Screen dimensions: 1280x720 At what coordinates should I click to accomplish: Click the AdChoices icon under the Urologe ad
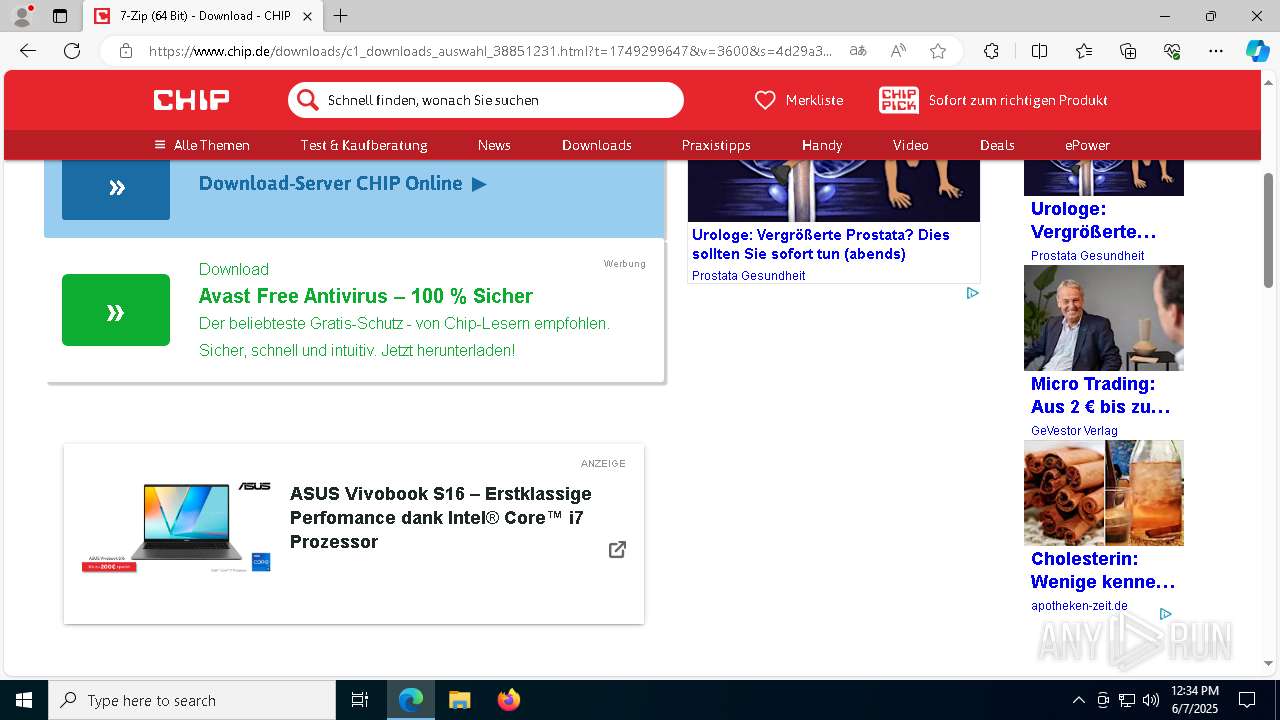click(x=972, y=293)
